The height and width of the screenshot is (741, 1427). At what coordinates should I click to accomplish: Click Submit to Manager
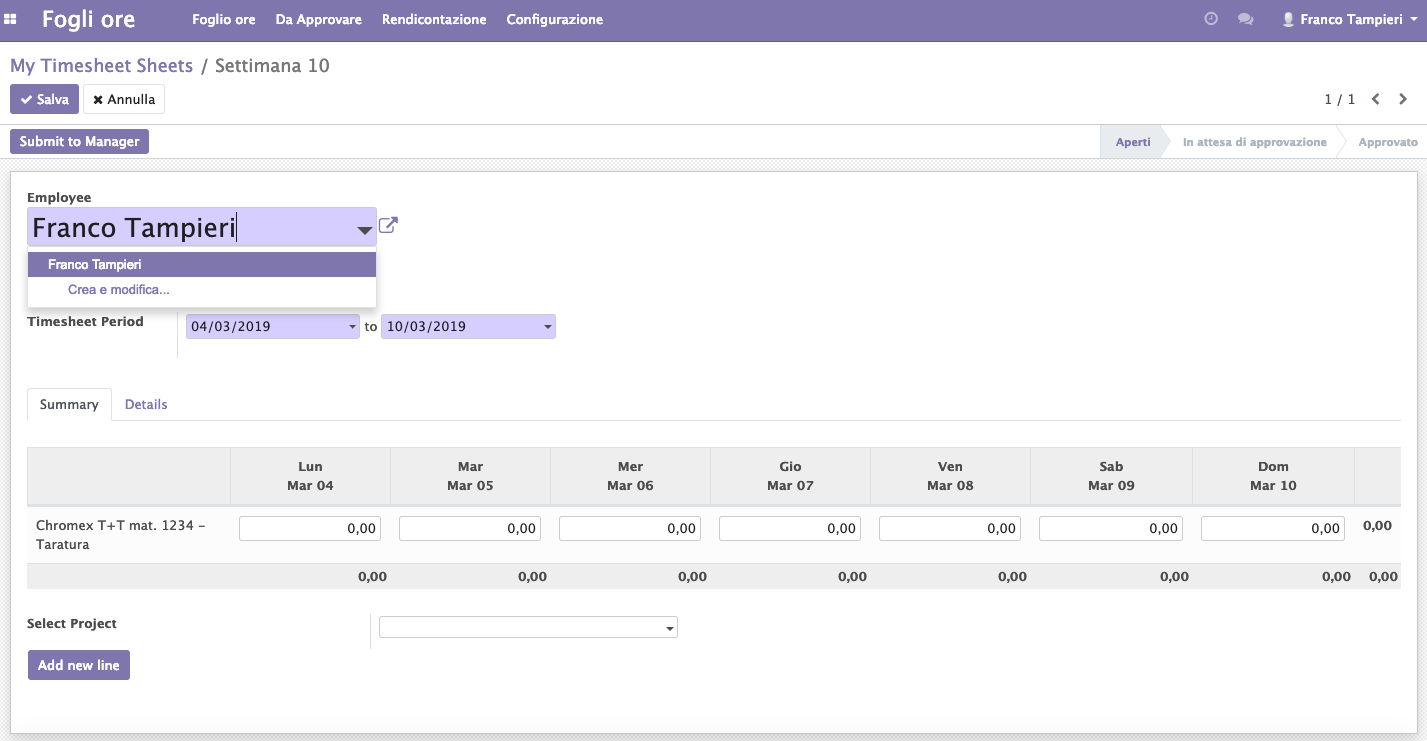click(x=79, y=141)
